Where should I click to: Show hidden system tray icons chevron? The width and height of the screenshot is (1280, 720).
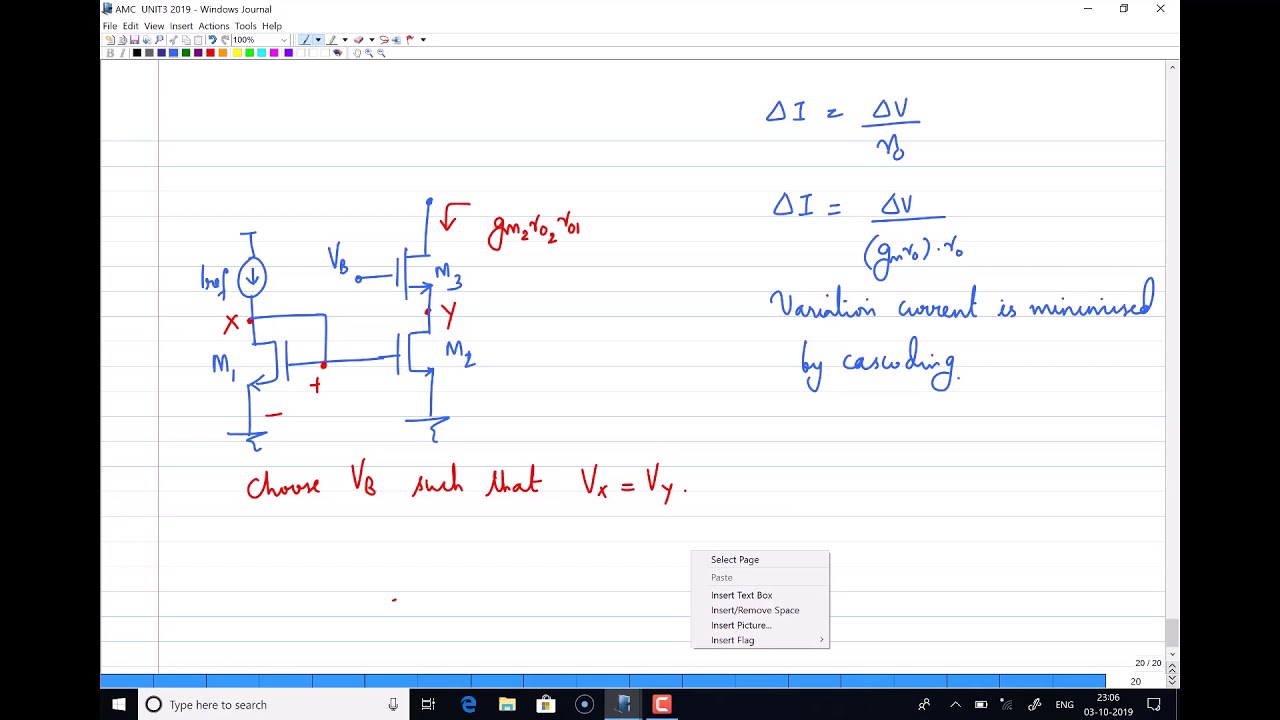[954, 705]
